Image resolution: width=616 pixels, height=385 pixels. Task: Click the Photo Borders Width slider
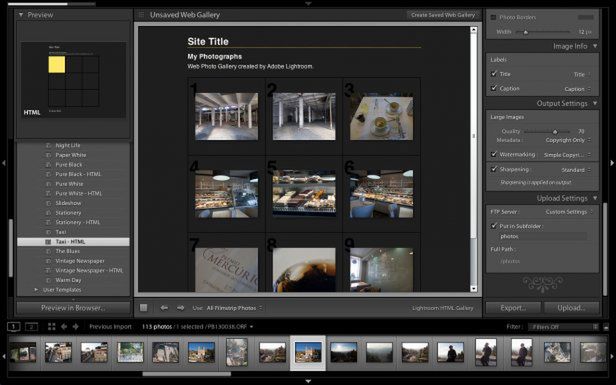coord(542,32)
